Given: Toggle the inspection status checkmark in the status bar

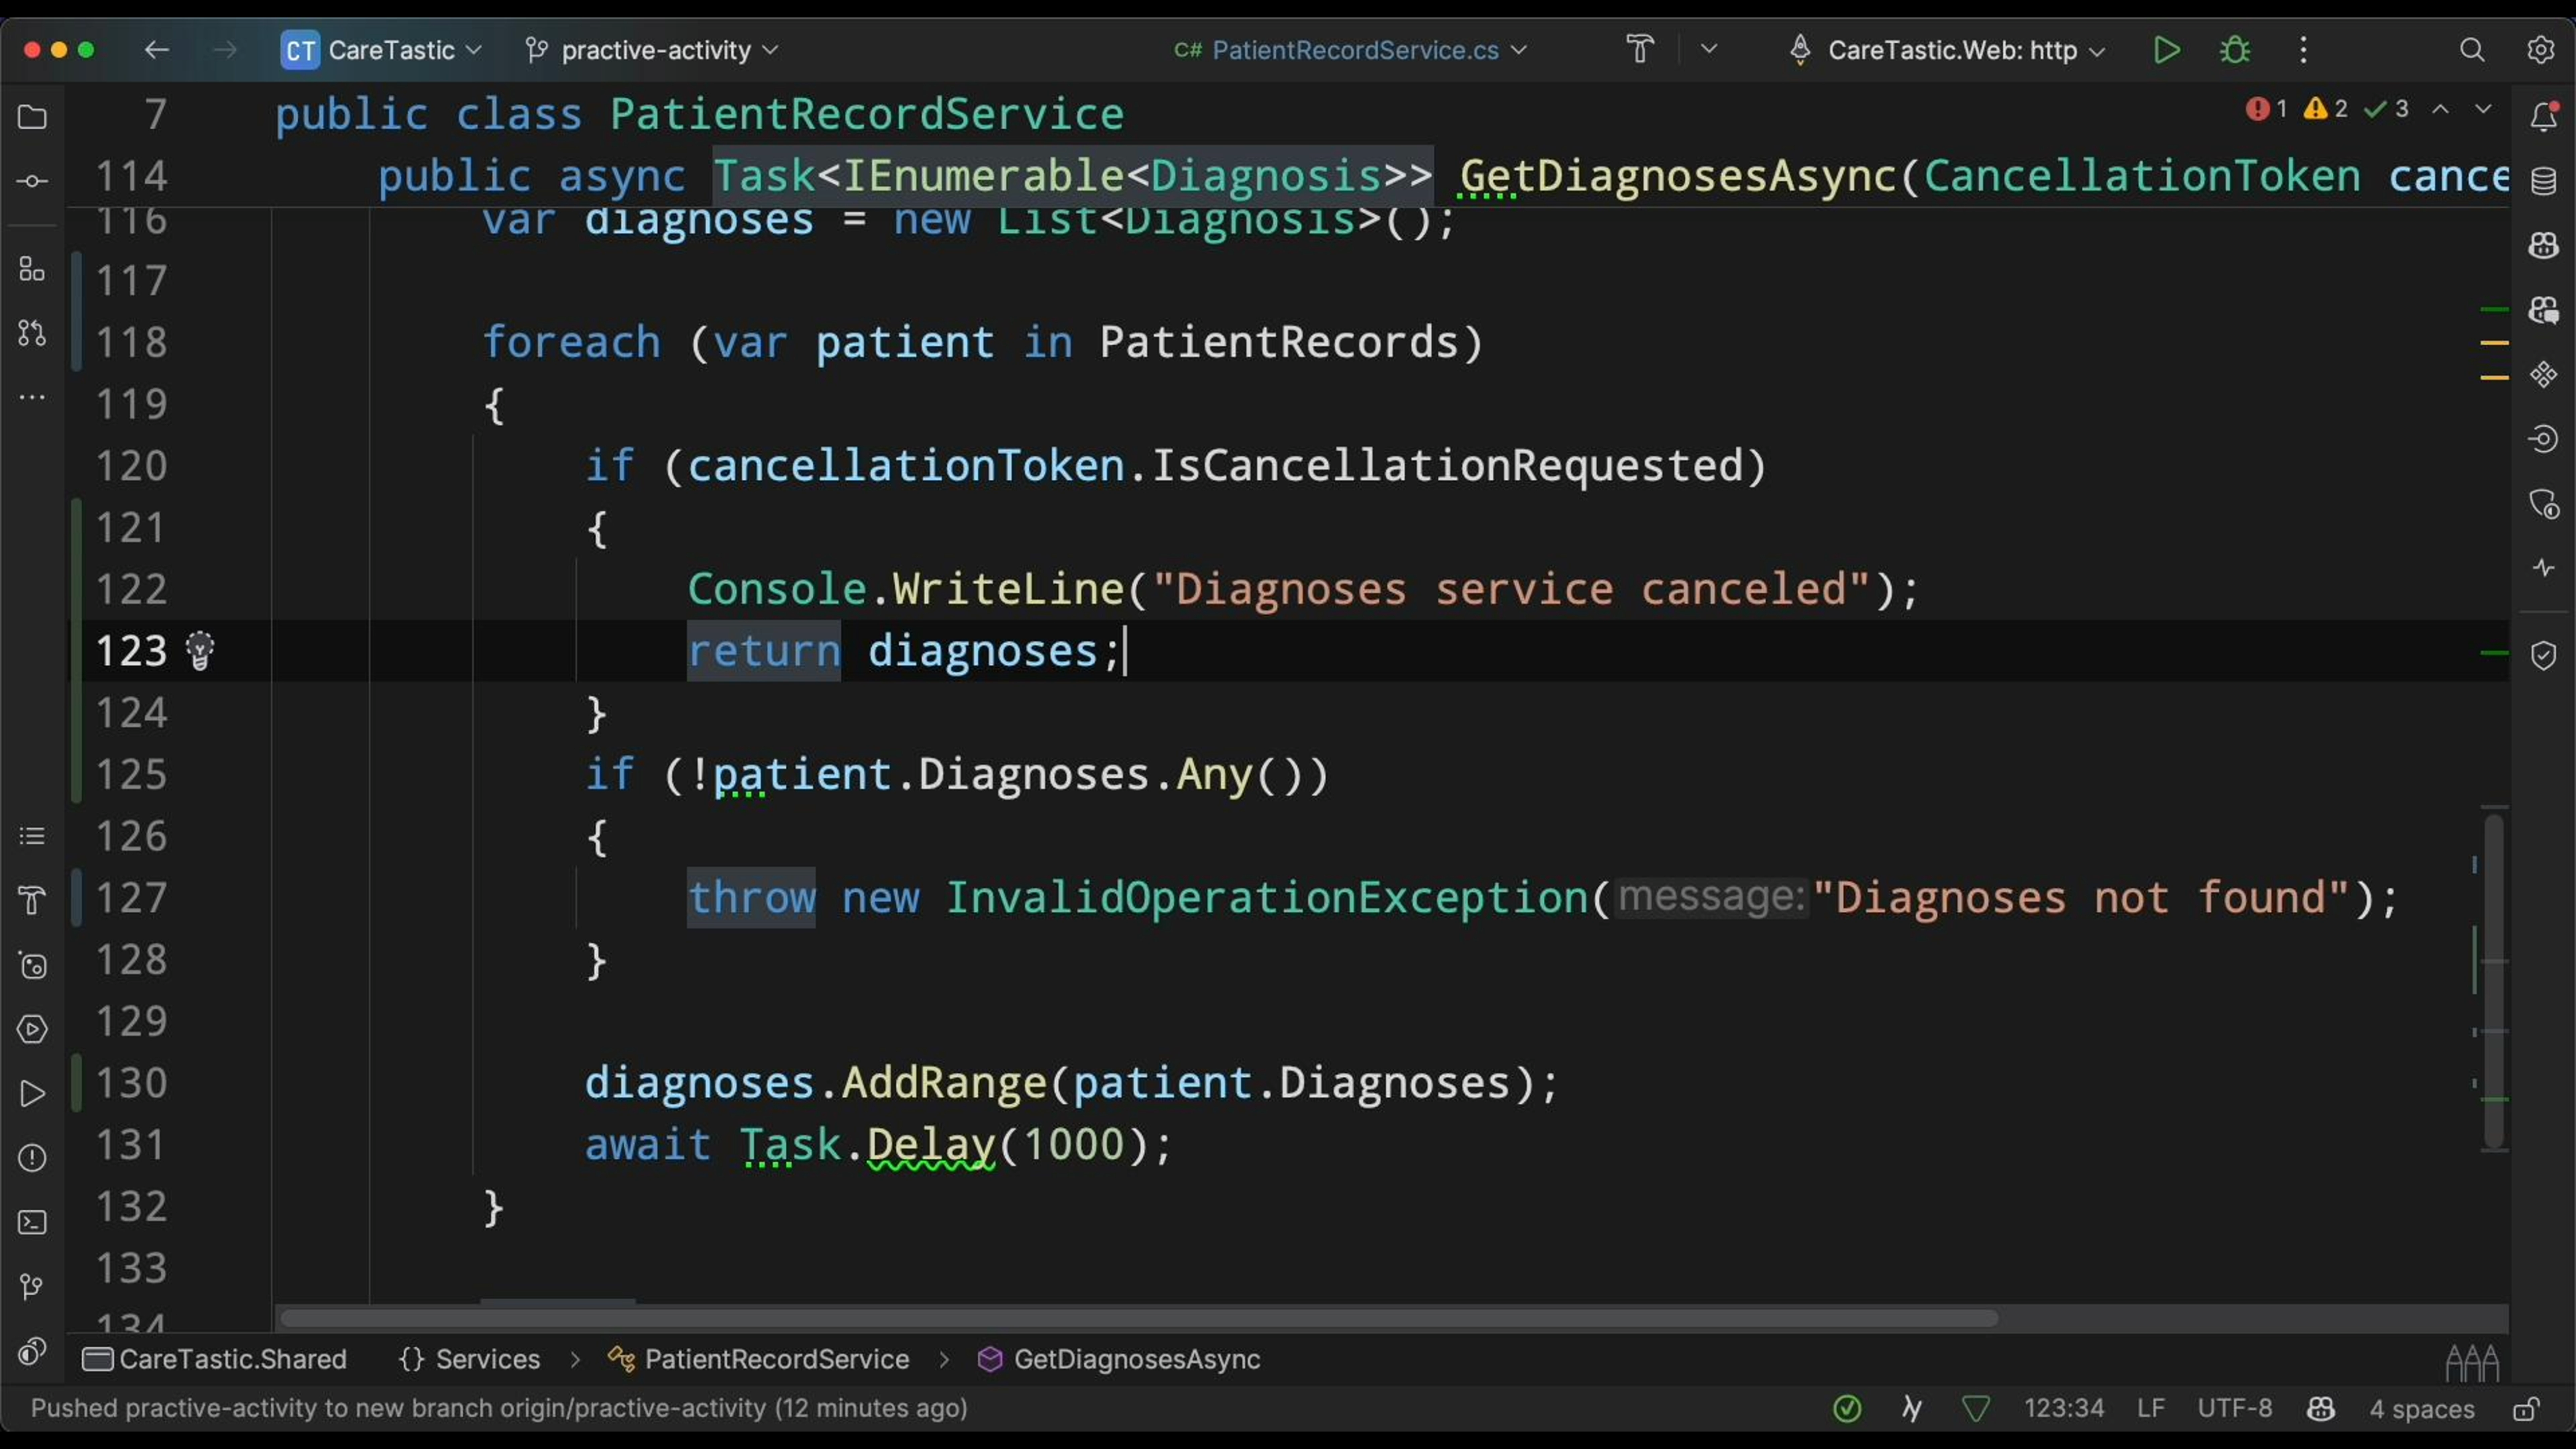Looking at the screenshot, I should 1847,1409.
